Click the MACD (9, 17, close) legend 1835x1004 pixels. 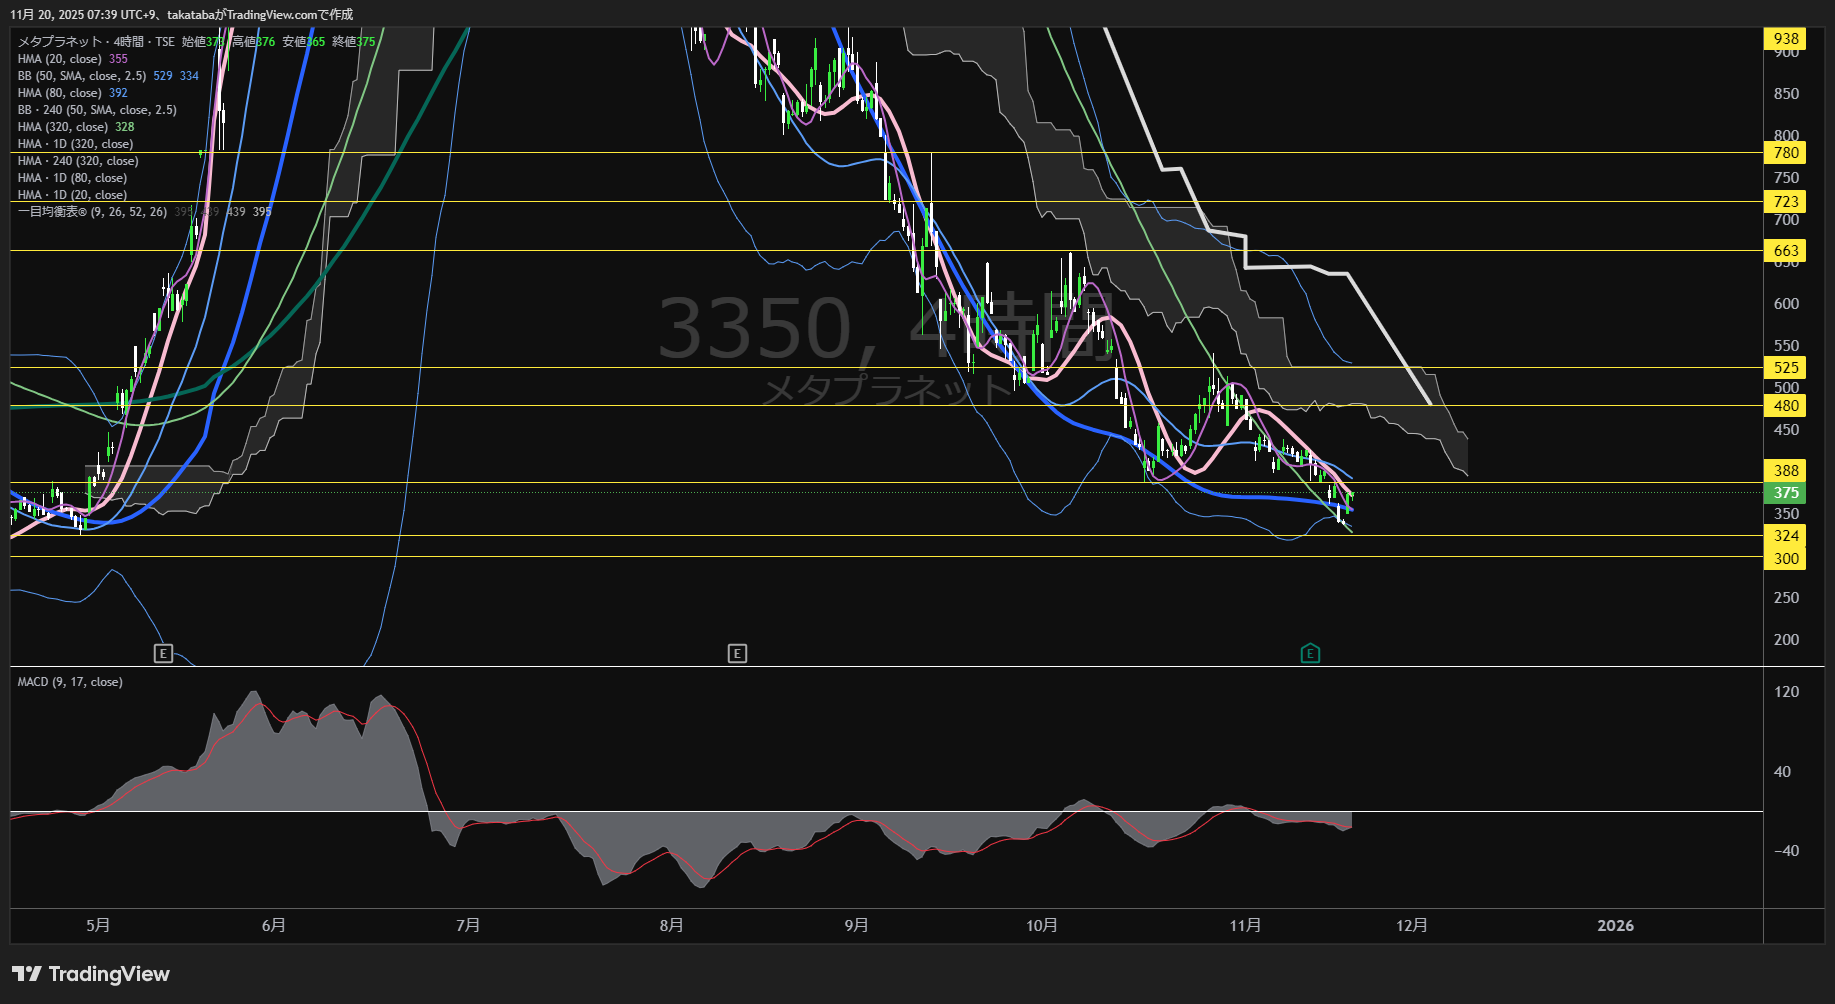click(x=70, y=682)
